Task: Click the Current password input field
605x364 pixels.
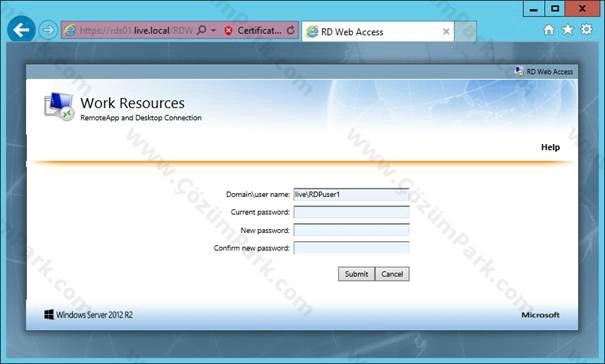Action: (351, 212)
